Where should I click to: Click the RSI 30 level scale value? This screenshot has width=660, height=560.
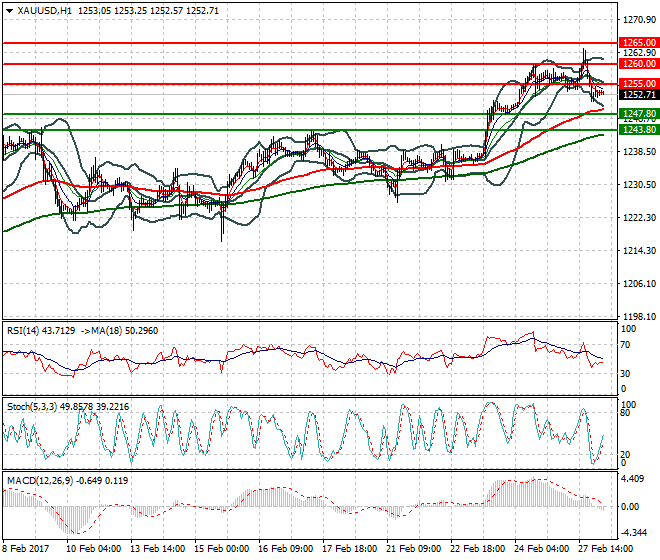pos(625,373)
